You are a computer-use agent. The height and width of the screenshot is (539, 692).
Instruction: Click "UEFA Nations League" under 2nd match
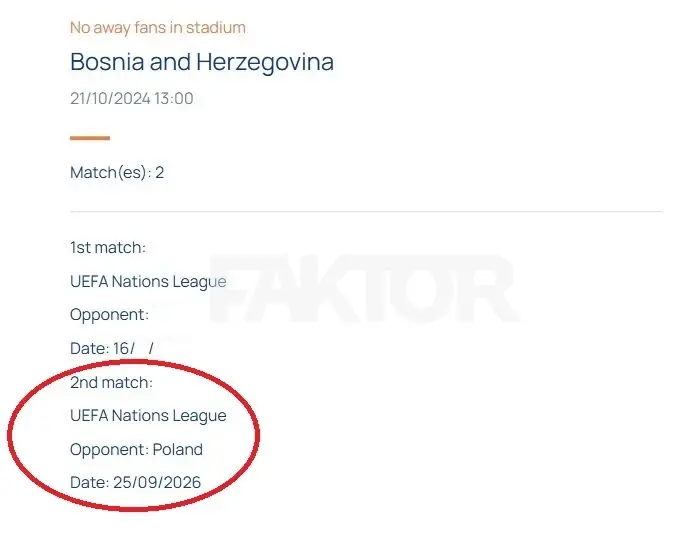click(x=148, y=416)
